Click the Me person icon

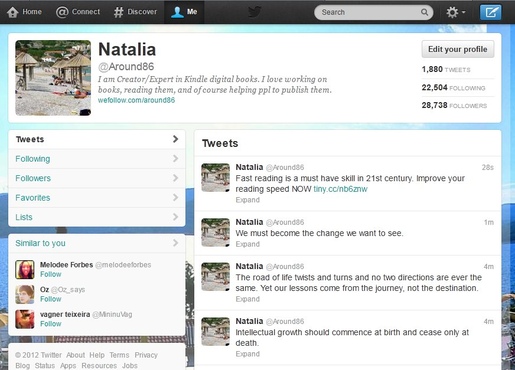(177, 12)
